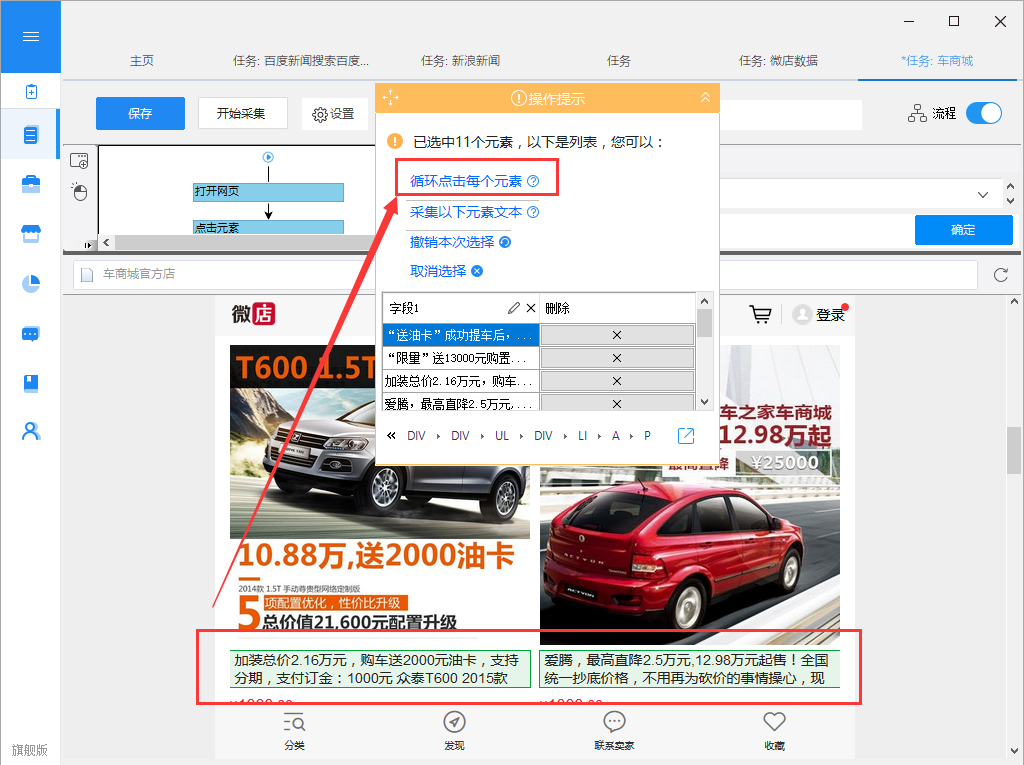Open the pie chart statistics icon

coord(31,284)
